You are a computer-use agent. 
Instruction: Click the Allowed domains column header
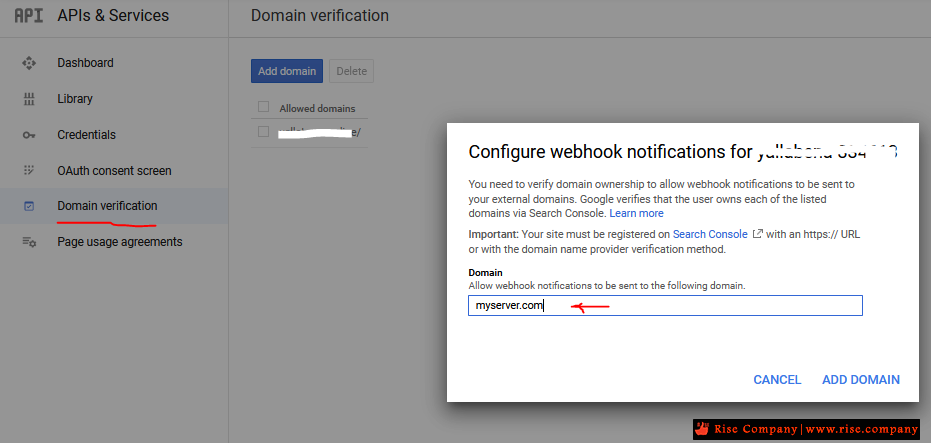coord(317,109)
